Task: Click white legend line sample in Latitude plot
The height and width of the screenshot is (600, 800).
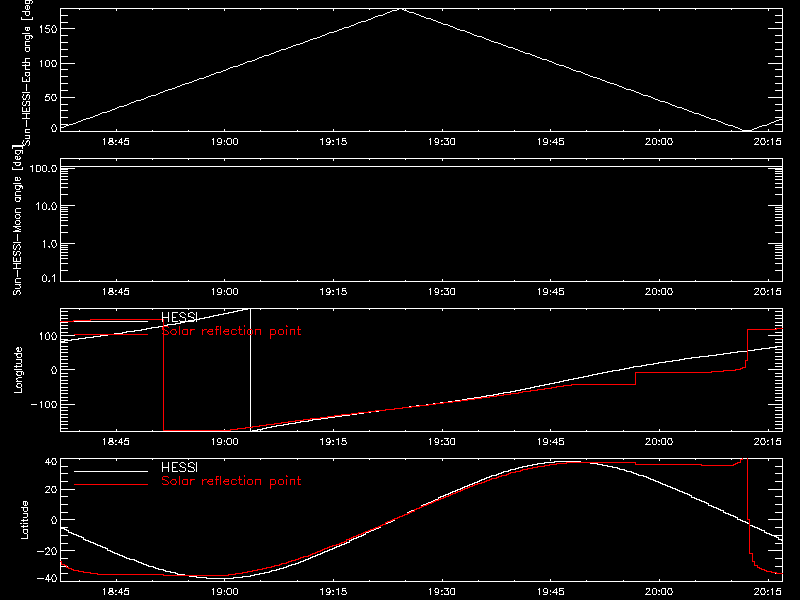Action: pyautogui.click(x=111, y=471)
